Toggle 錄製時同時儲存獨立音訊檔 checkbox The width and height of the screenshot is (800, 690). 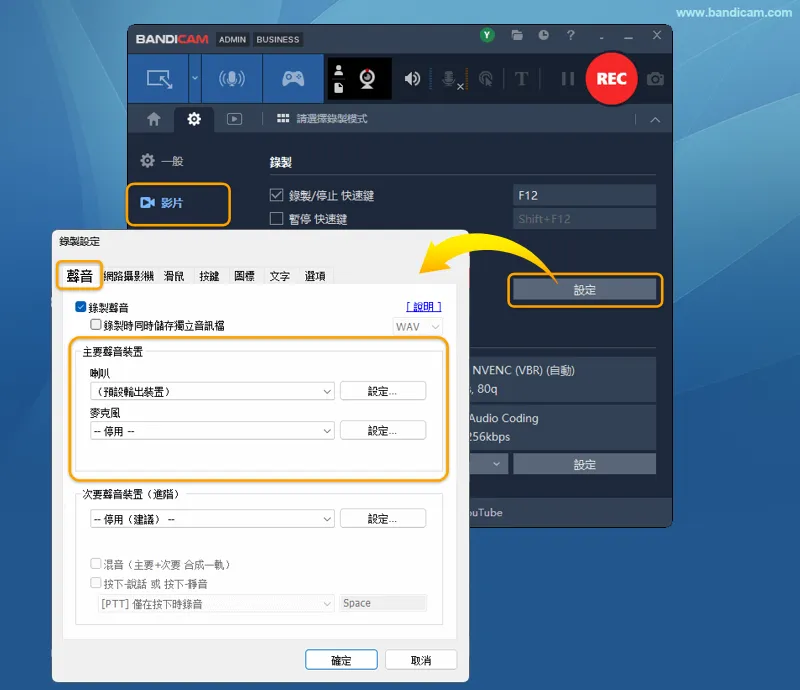click(95, 324)
